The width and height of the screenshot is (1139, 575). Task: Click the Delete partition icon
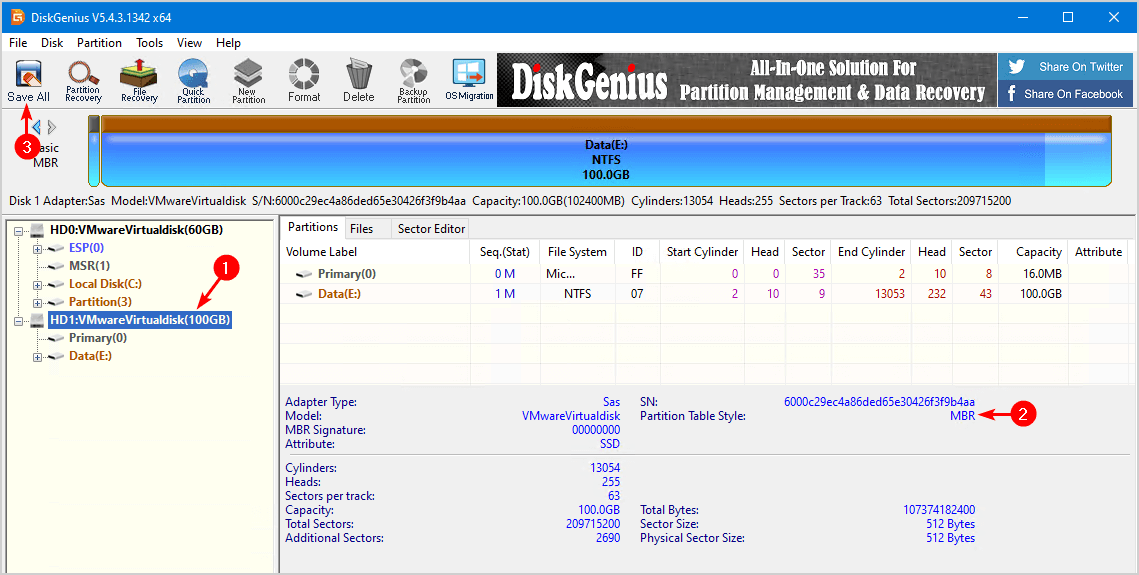pos(359,81)
